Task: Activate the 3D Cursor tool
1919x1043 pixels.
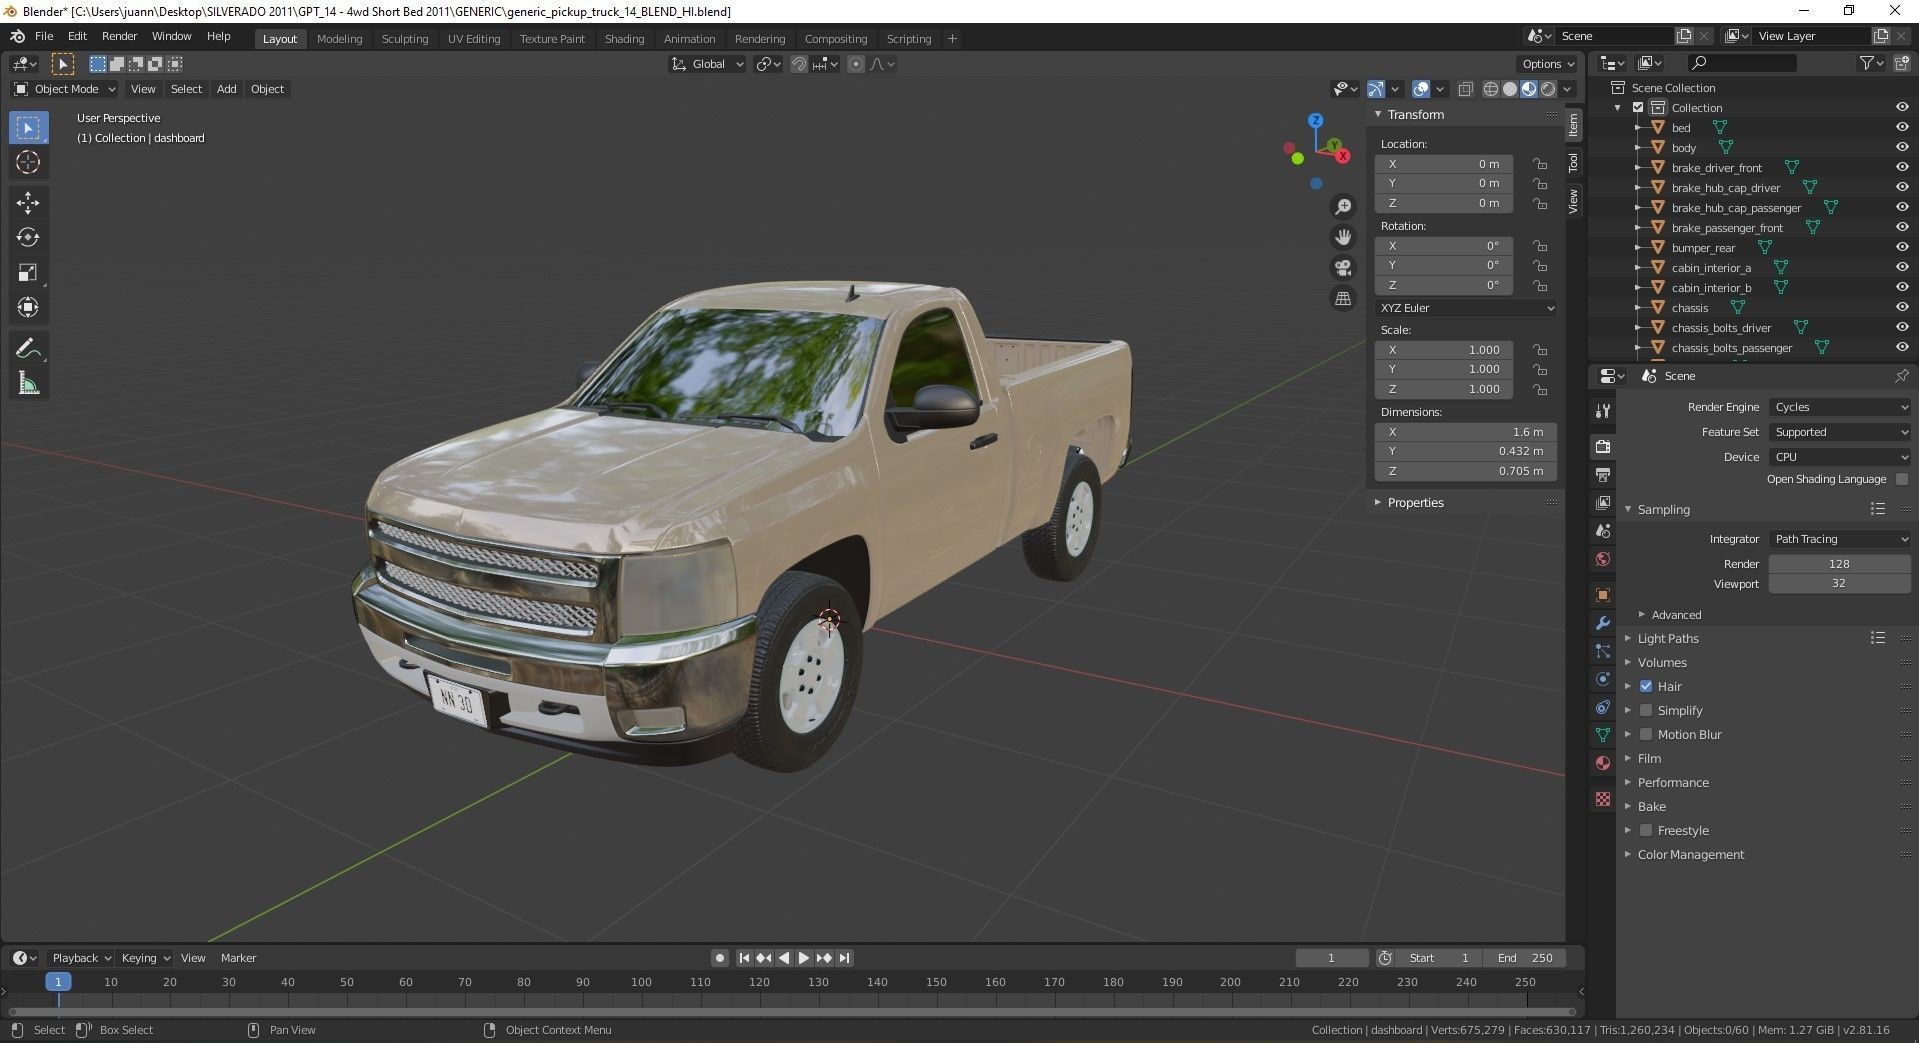Action: click(28, 163)
